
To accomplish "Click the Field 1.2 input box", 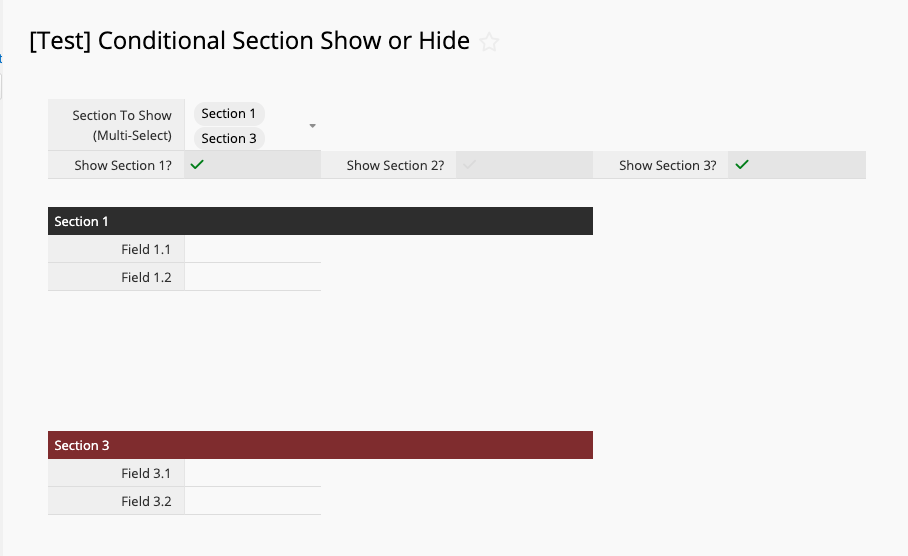I will click(x=252, y=277).
